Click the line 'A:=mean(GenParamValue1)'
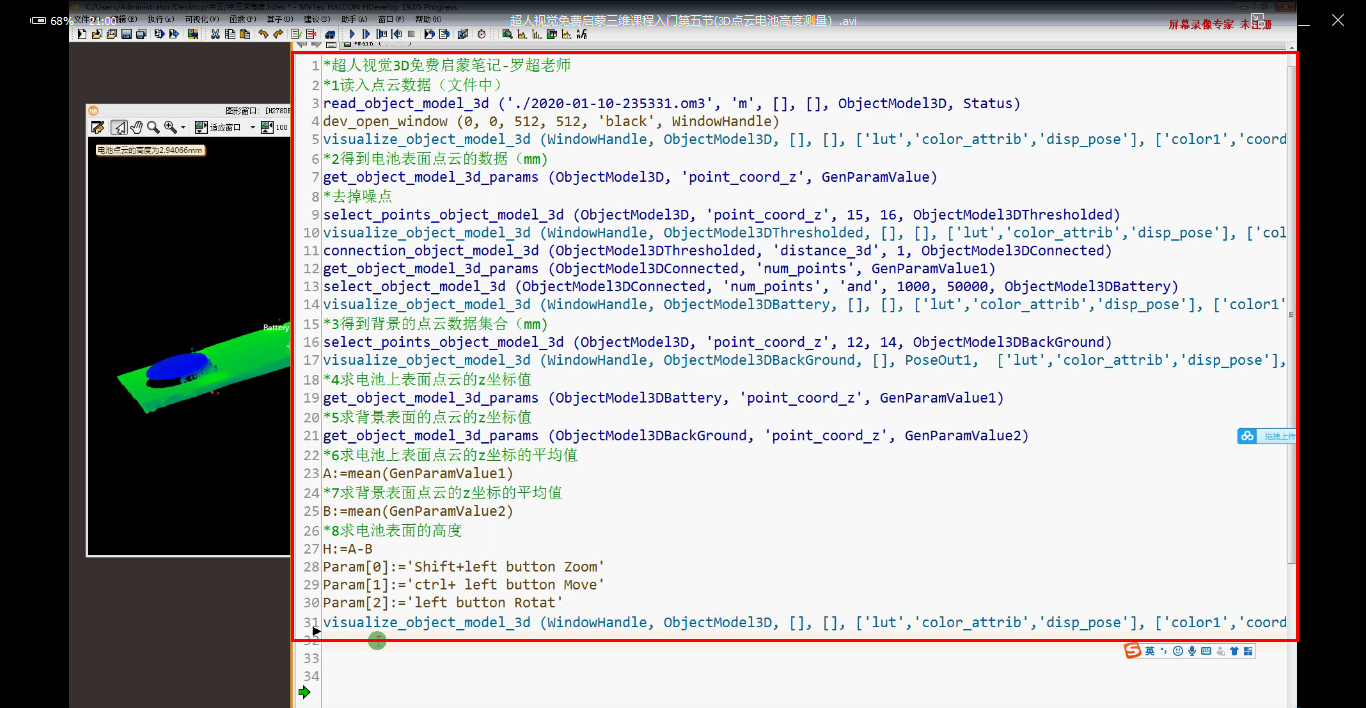This screenshot has width=1366, height=708. pyautogui.click(x=418, y=473)
